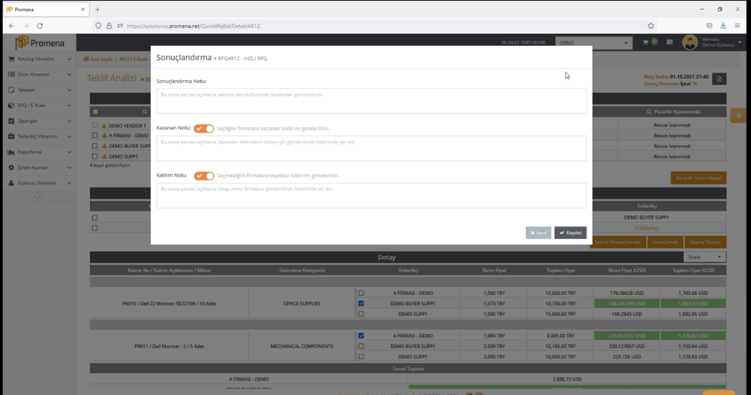Click the RFQ / E-İhale cube icon
This screenshot has height=395, width=751.
pos(11,105)
